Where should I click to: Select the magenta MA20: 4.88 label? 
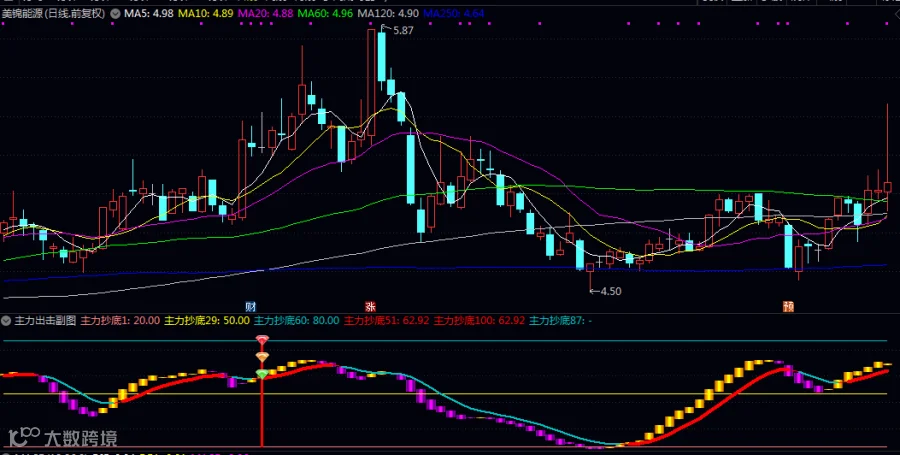pyautogui.click(x=265, y=13)
